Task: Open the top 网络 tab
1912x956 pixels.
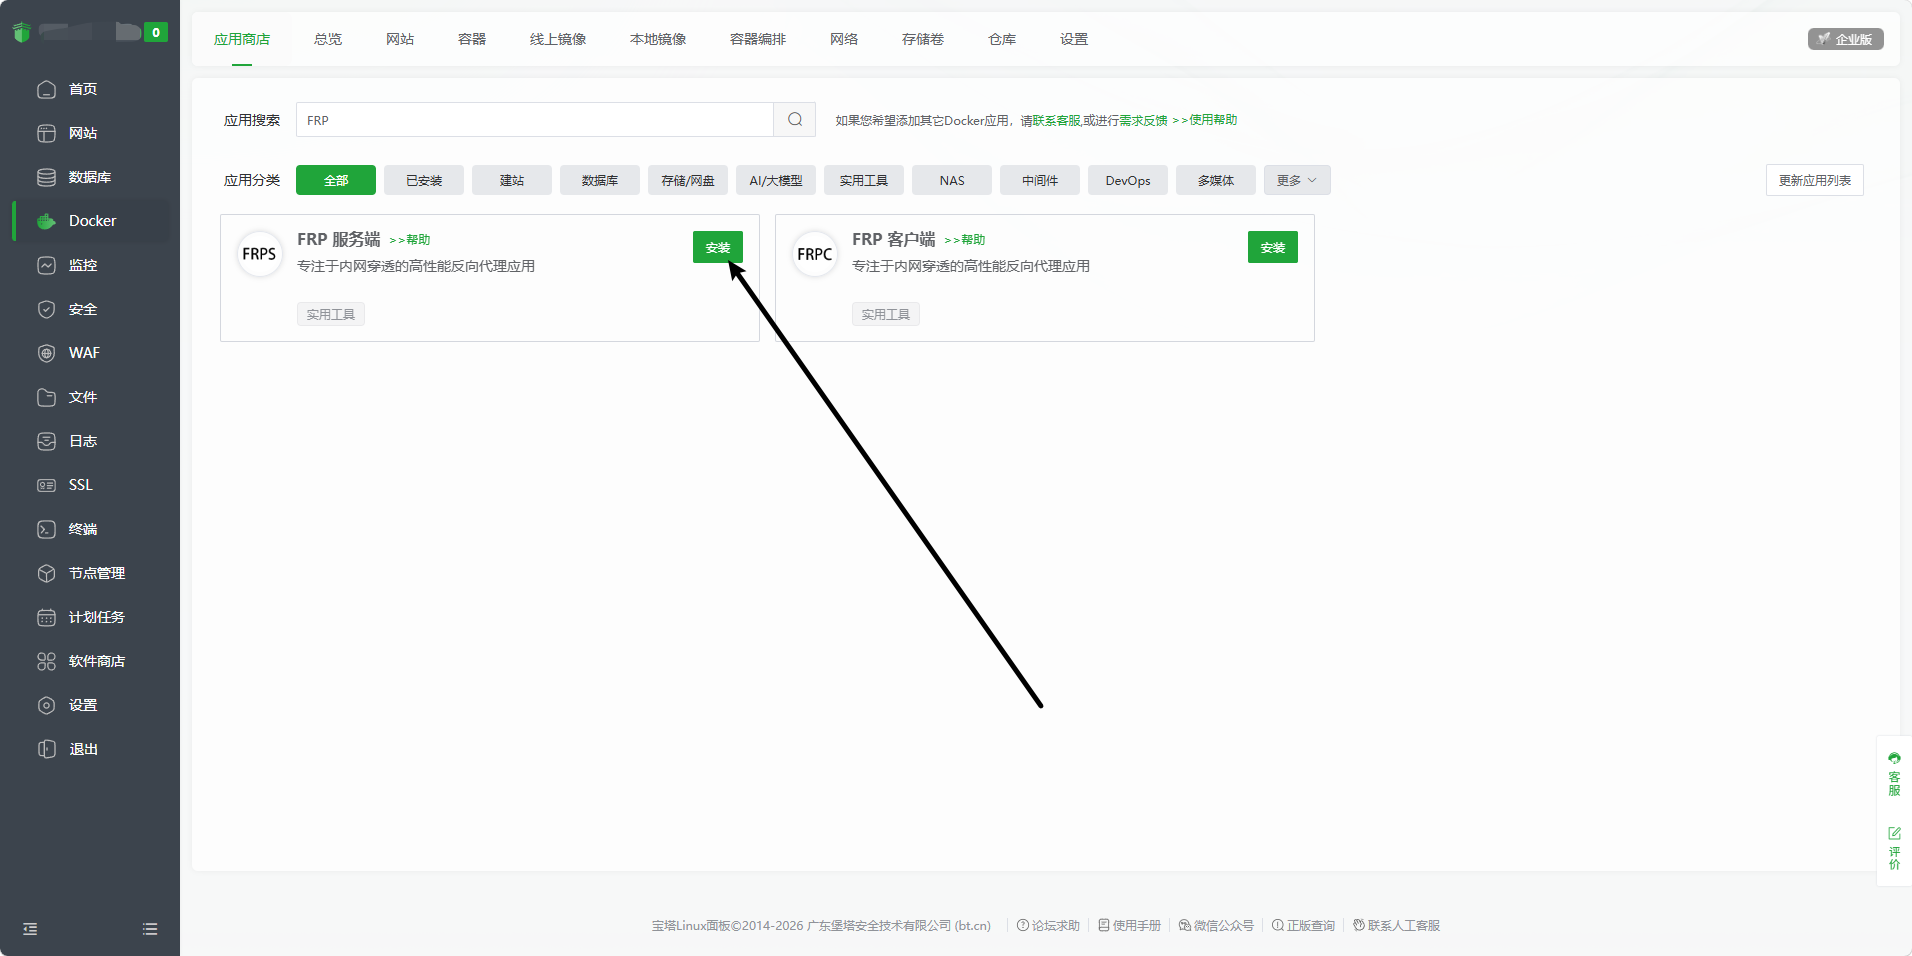Action: tap(844, 39)
